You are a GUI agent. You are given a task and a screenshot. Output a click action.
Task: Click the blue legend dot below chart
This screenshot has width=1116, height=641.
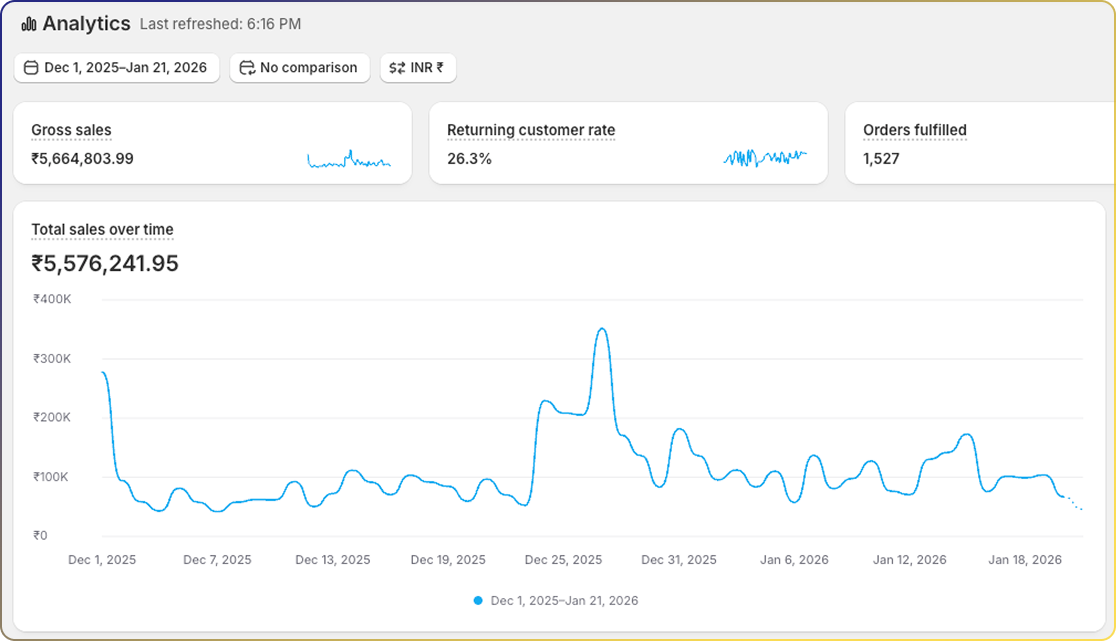click(x=478, y=601)
